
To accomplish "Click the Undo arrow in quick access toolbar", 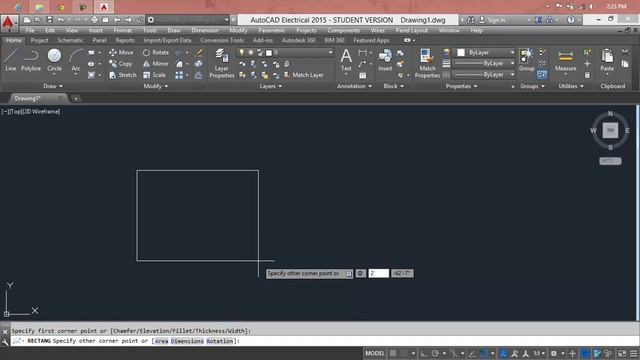I will [x=61, y=20].
